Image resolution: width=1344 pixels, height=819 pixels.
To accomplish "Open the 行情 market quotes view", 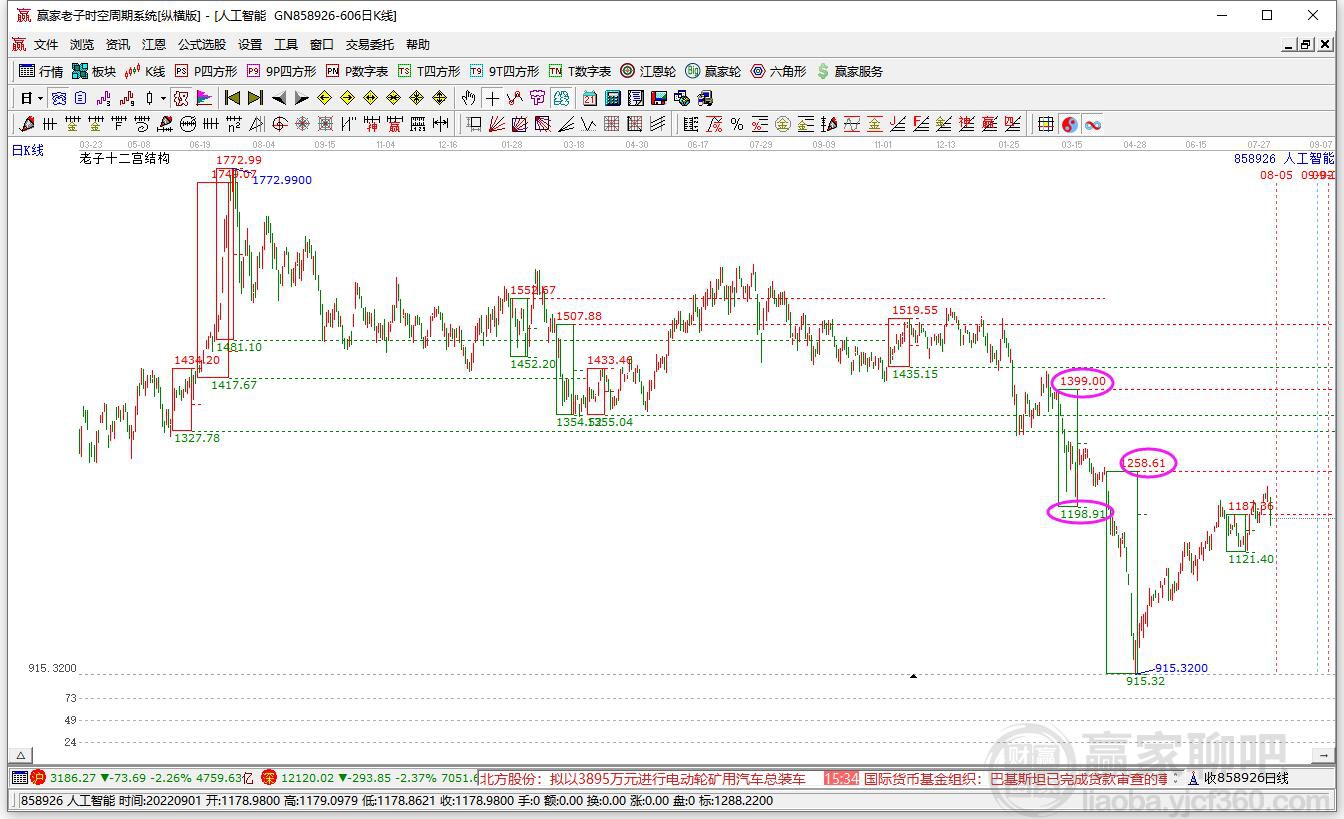I will point(41,71).
